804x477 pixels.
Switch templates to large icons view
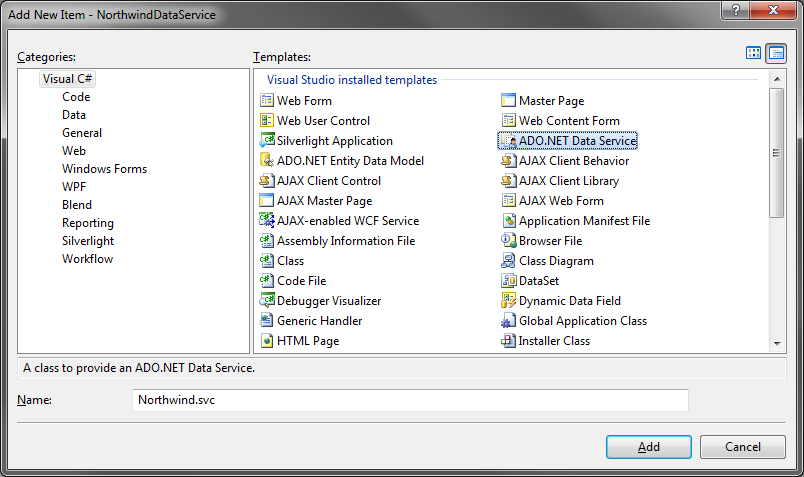click(x=753, y=53)
